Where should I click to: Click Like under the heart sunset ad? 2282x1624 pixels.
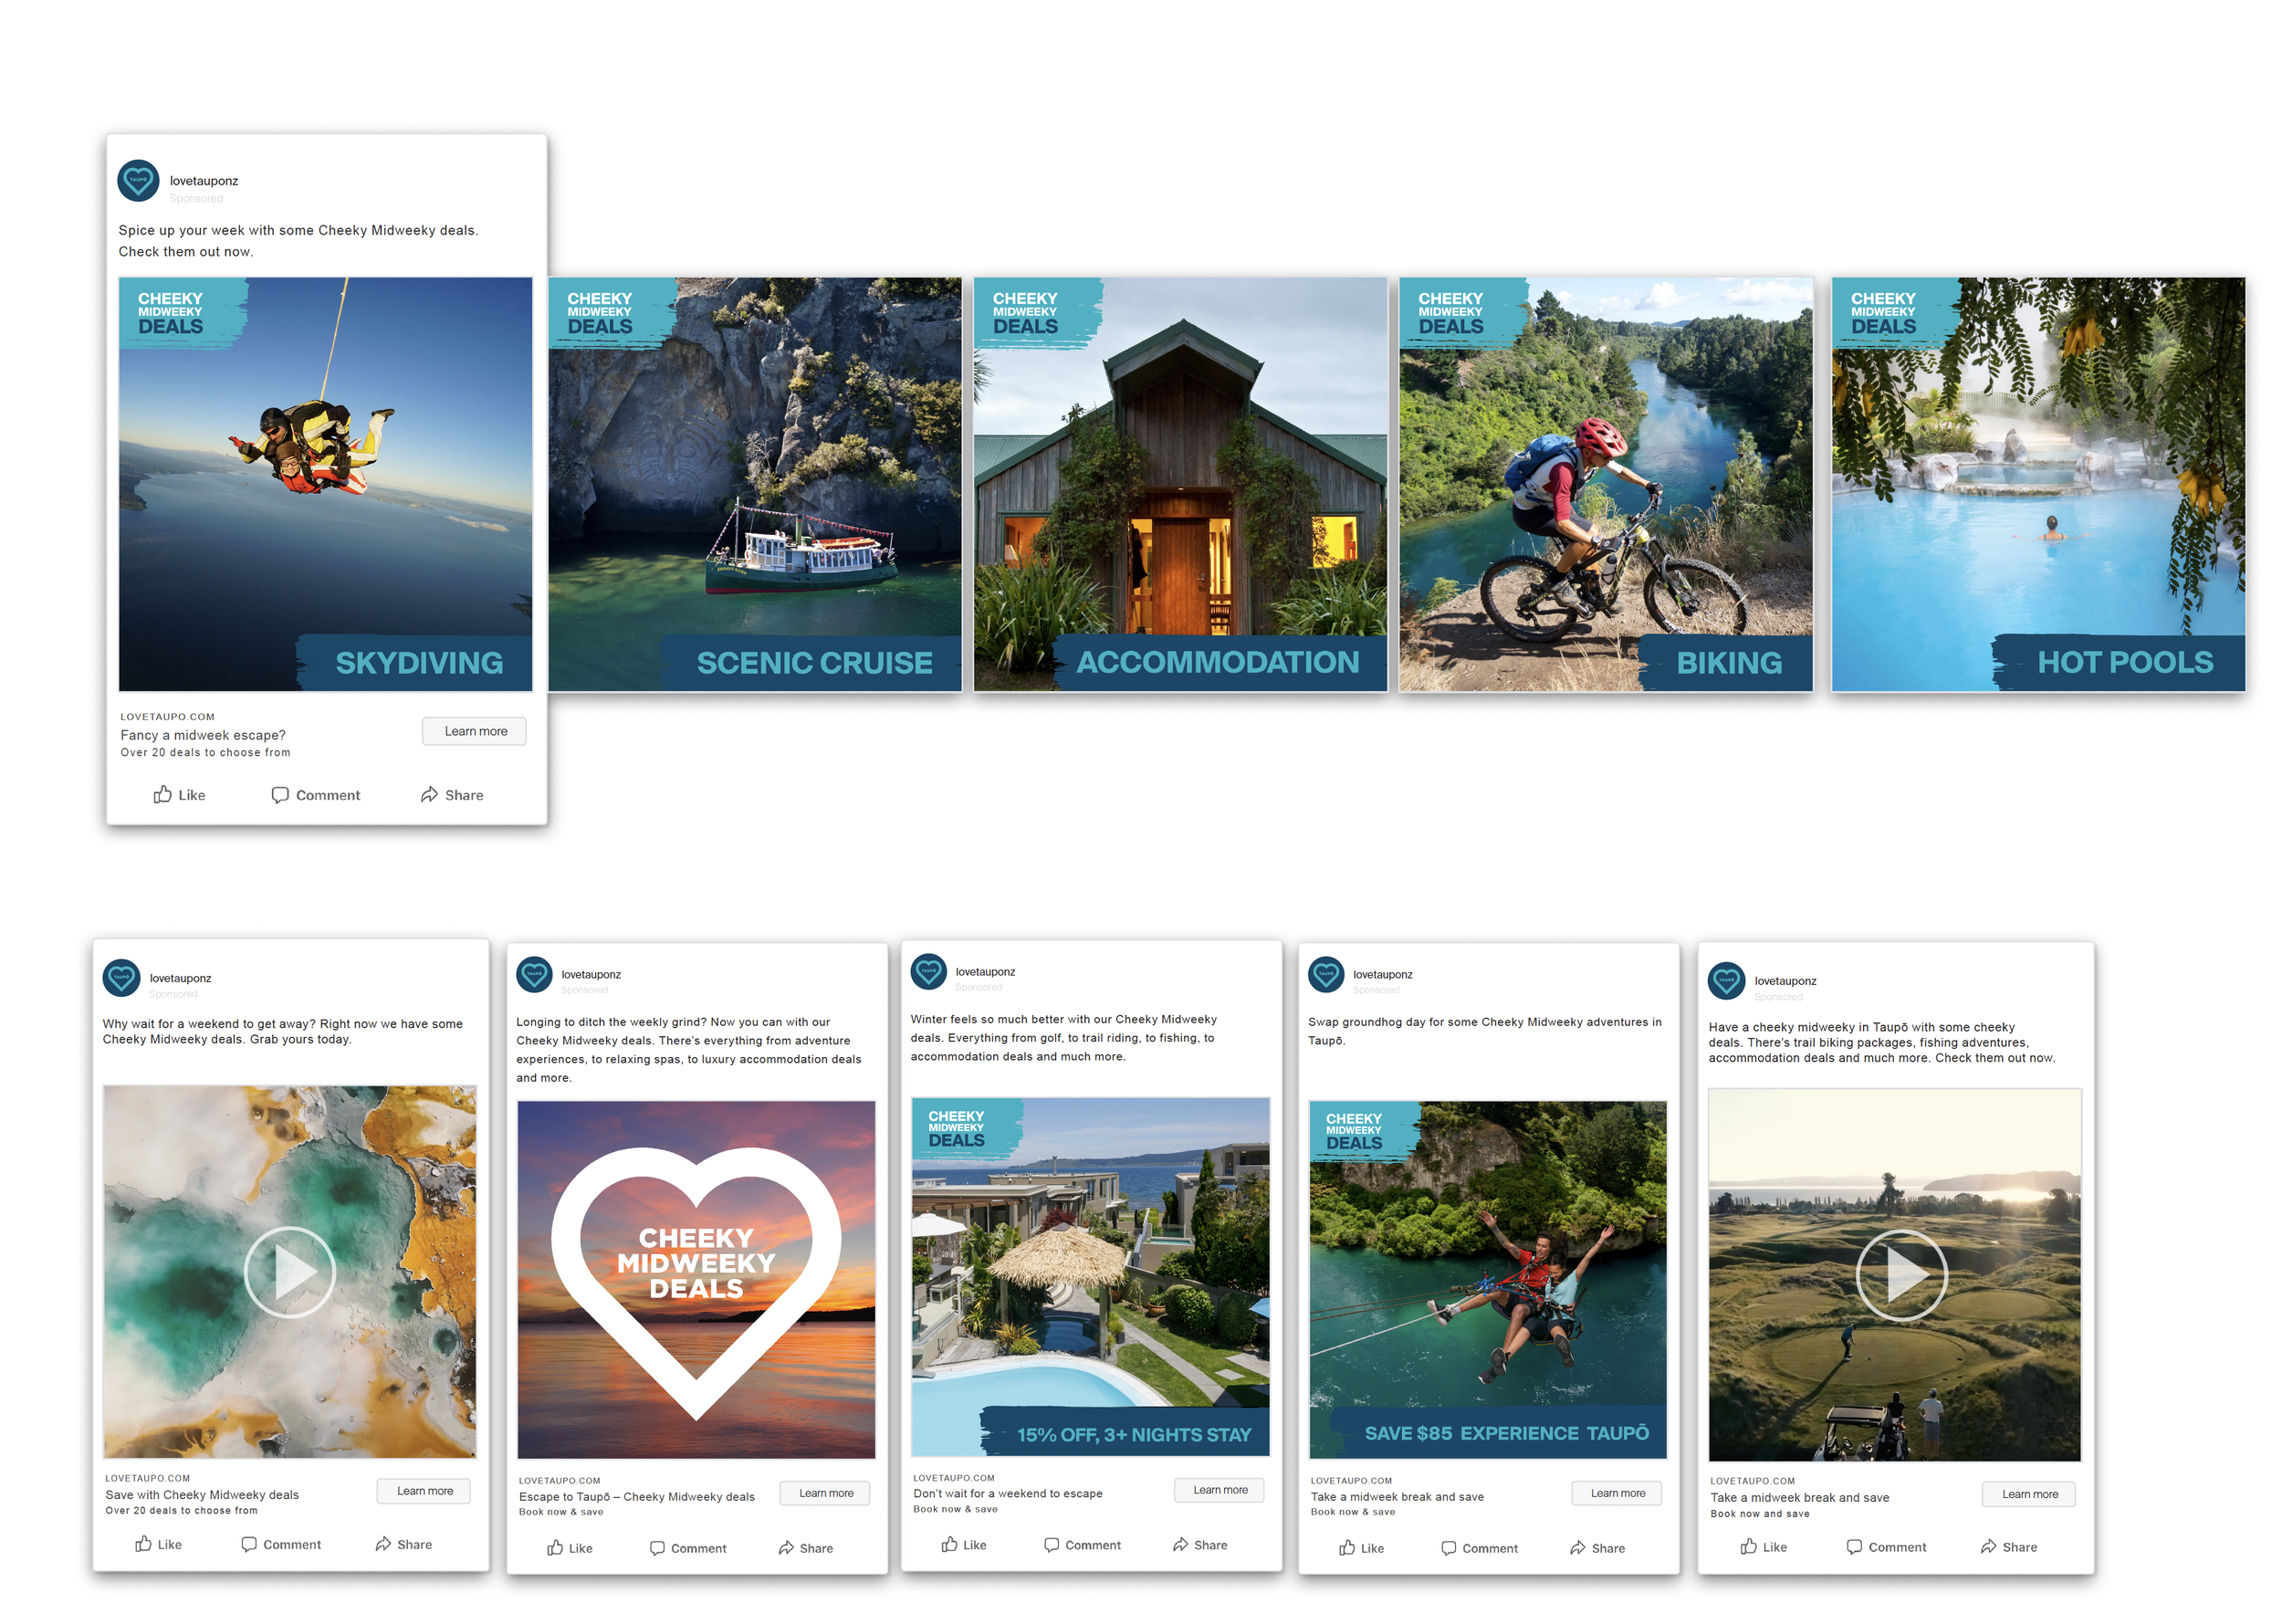click(570, 1548)
